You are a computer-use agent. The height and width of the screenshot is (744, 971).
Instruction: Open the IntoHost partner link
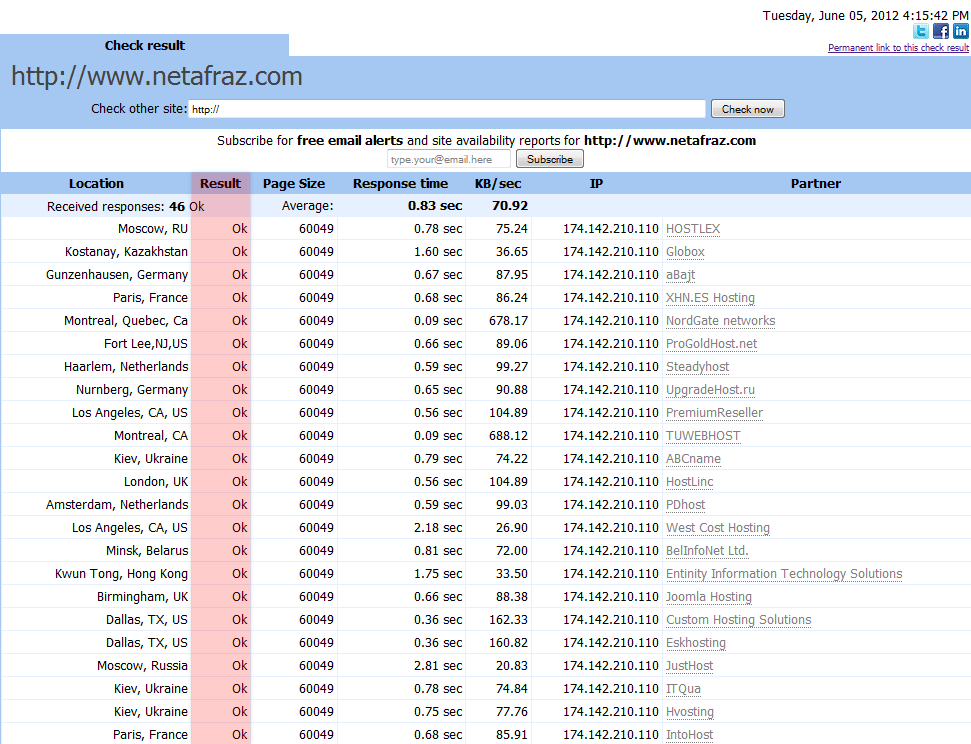pyautogui.click(x=689, y=735)
